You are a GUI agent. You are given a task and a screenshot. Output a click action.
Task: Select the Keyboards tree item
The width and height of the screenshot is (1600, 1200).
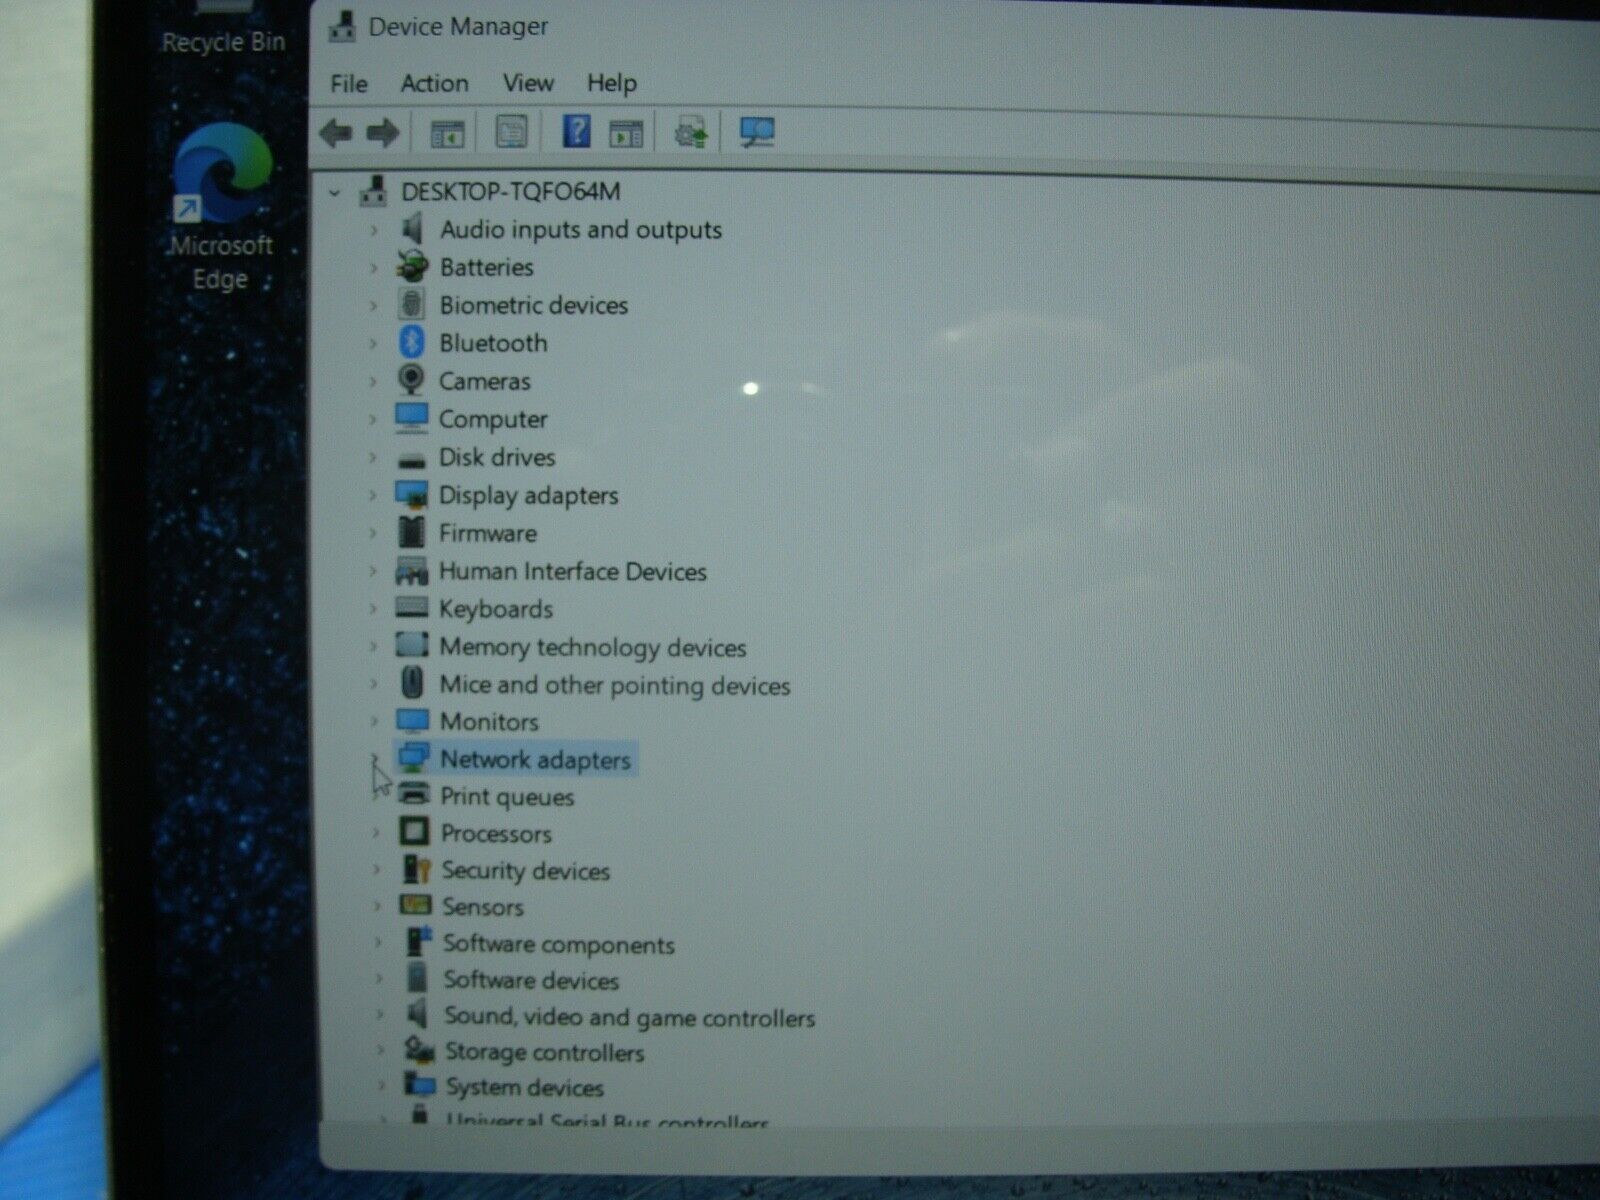(496, 609)
